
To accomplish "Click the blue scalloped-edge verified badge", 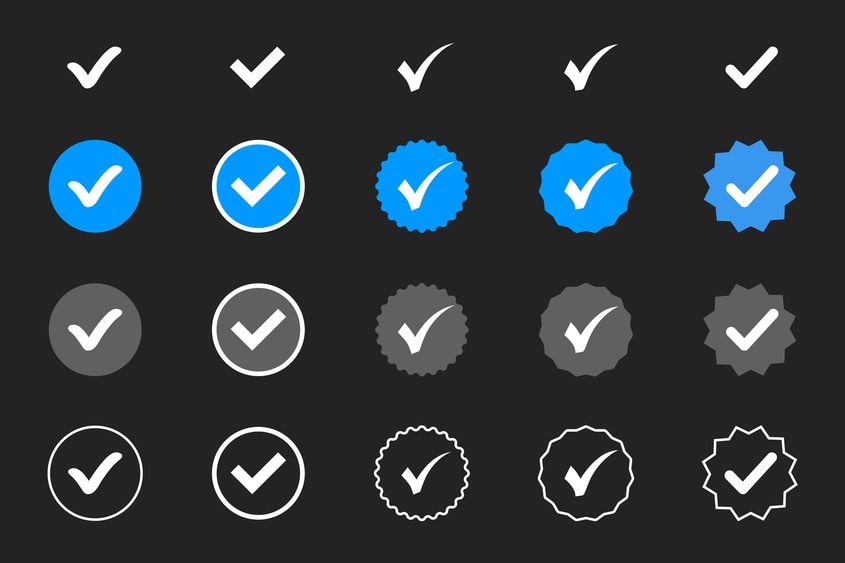I will (x=422, y=186).
